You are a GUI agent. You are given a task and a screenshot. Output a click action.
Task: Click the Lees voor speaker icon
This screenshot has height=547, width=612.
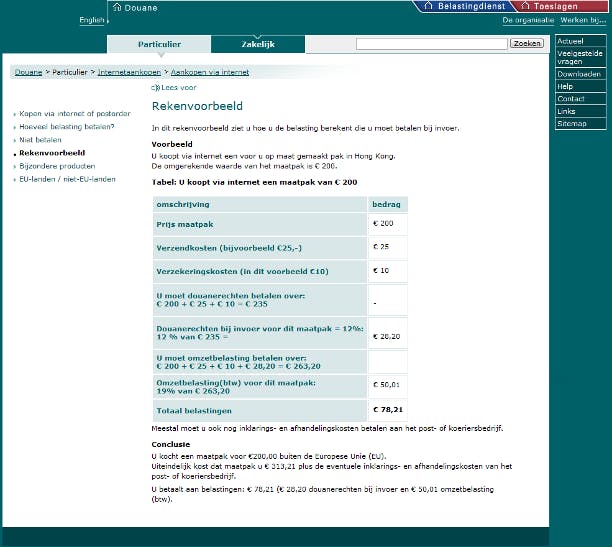pyautogui.click(x=155, y=87)
